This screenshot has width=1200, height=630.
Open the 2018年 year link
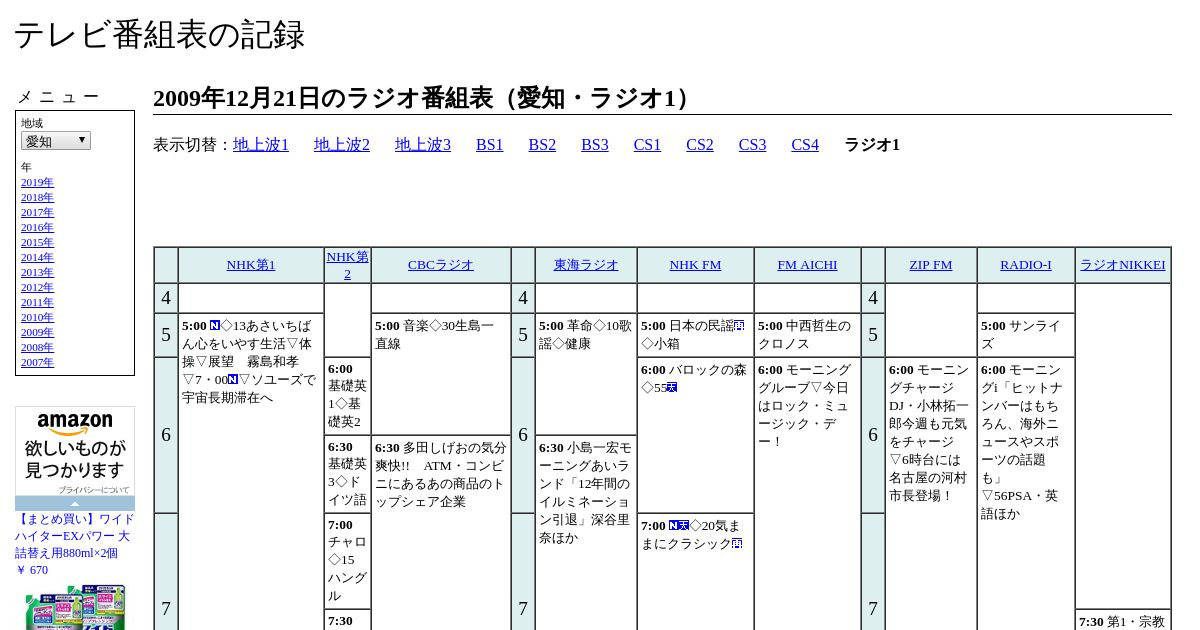click(37, 198)
